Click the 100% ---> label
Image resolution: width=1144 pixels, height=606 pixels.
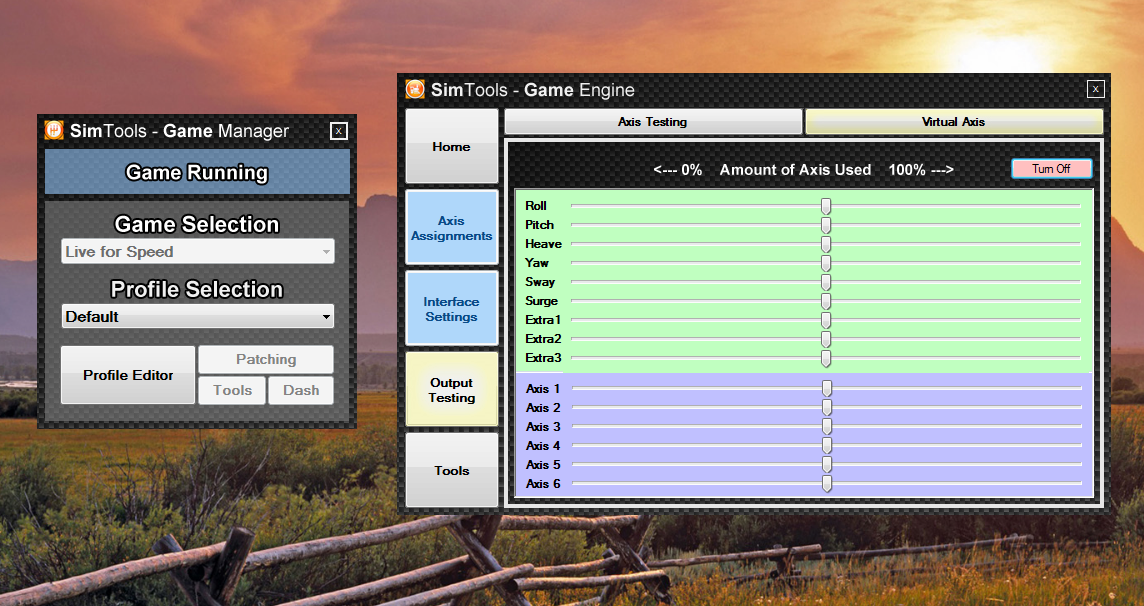(x=921, y=170)
